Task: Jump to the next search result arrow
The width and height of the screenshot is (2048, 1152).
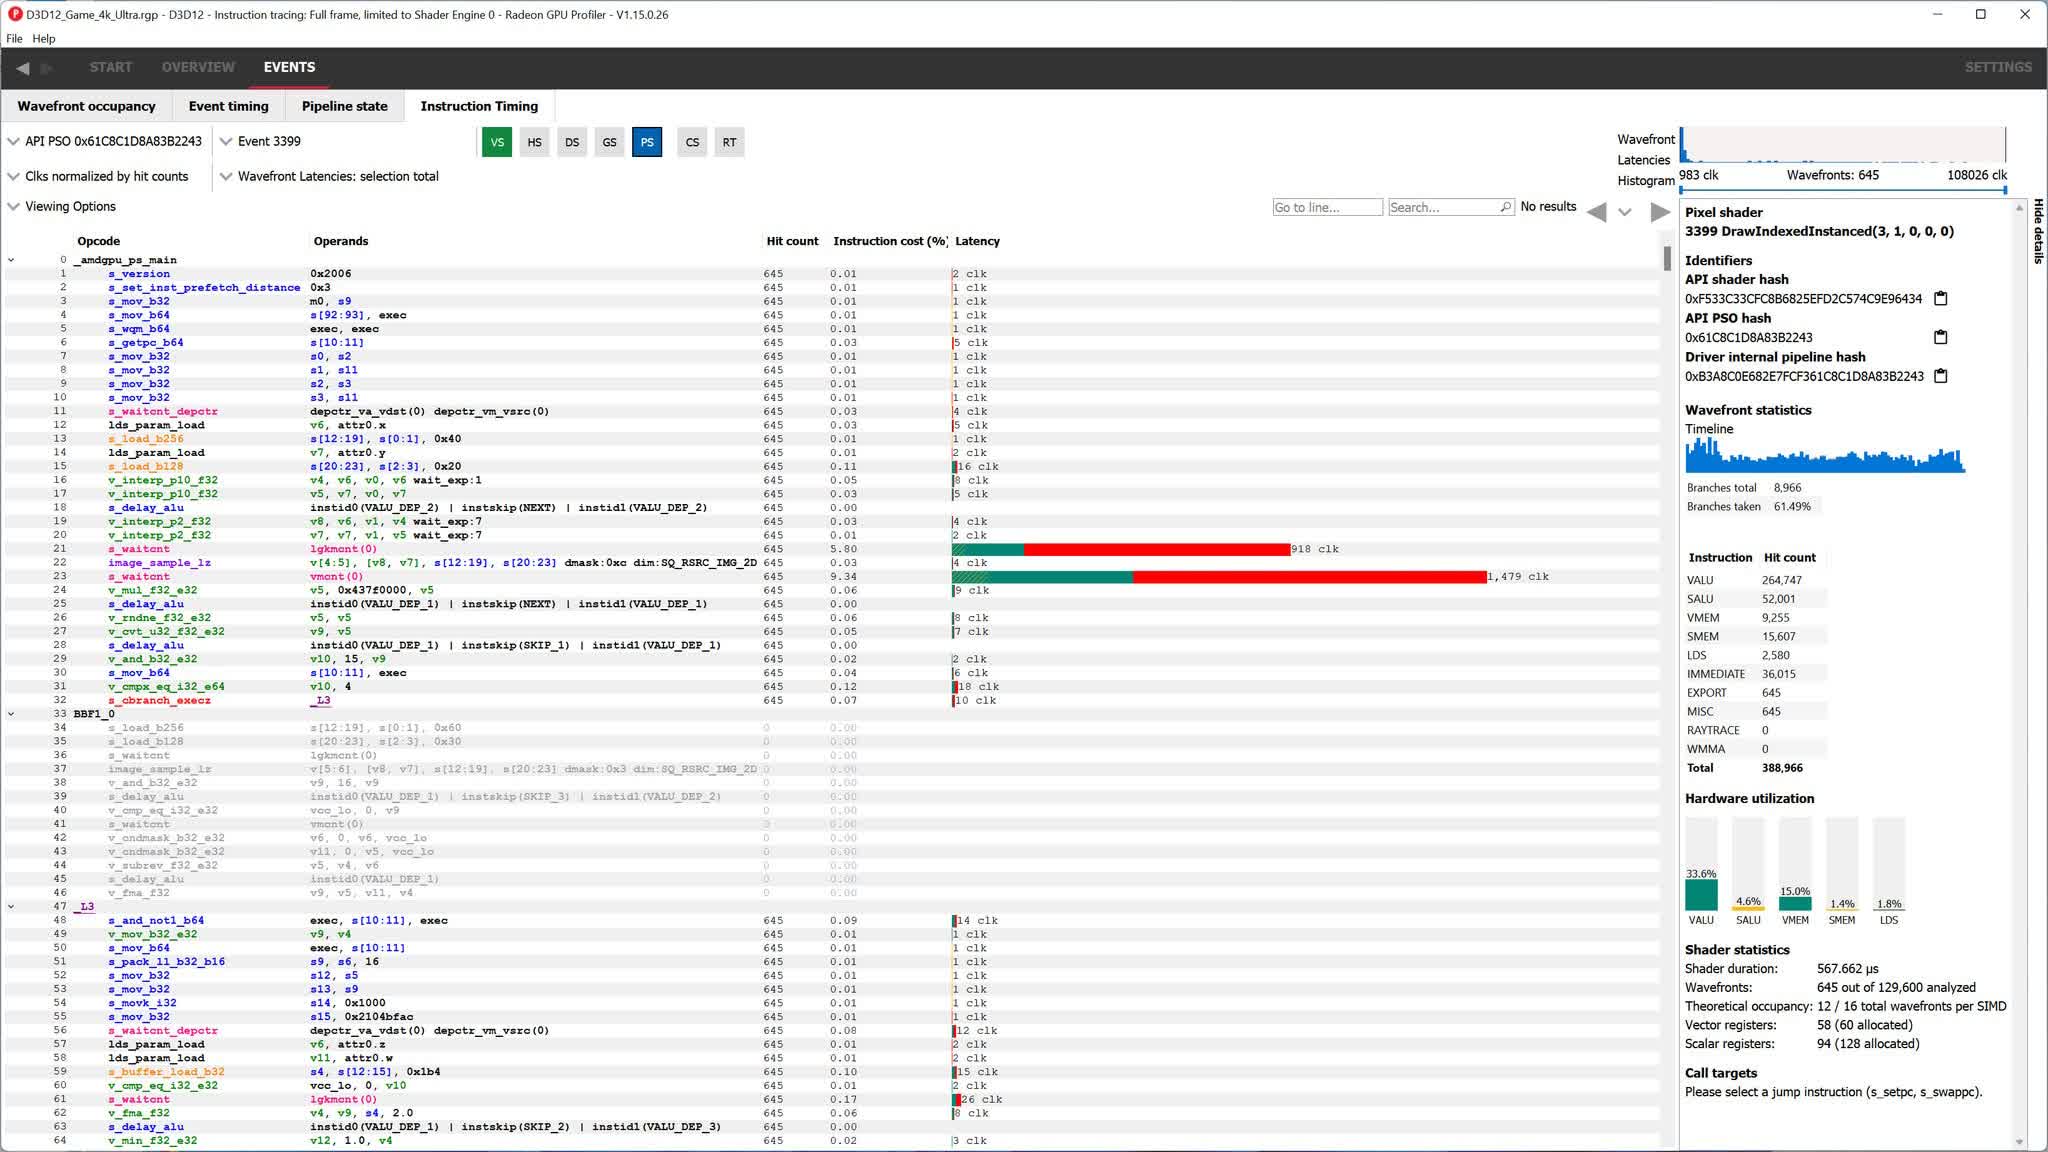Action: (x=1660, y=212)
